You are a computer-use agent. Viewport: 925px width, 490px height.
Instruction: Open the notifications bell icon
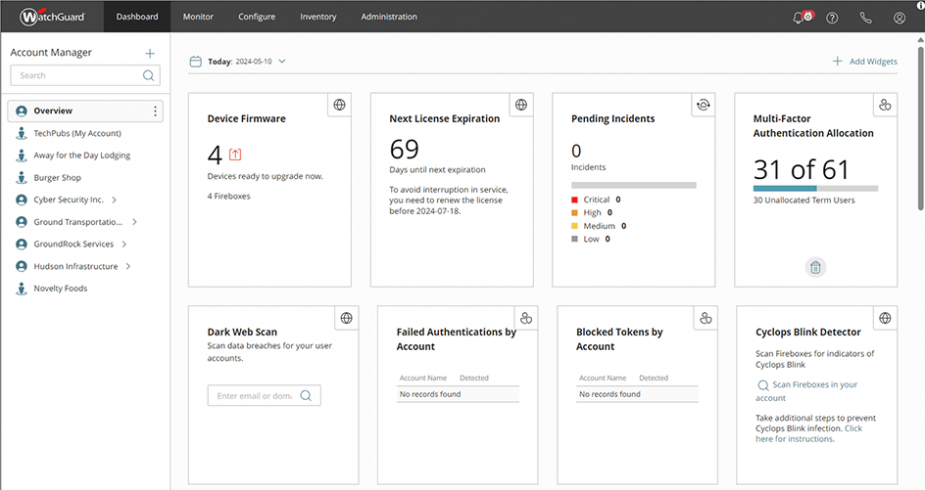point(799,17)
